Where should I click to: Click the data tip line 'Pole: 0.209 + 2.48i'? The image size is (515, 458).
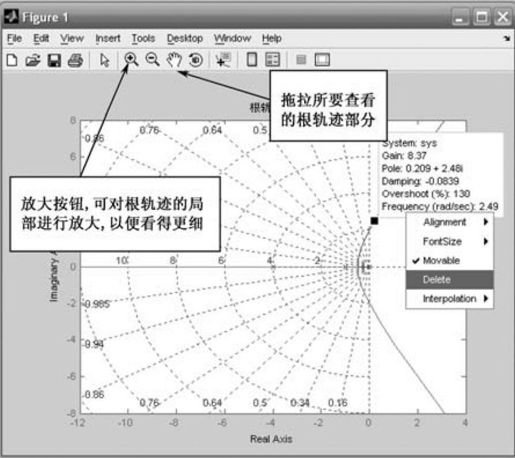422,168
